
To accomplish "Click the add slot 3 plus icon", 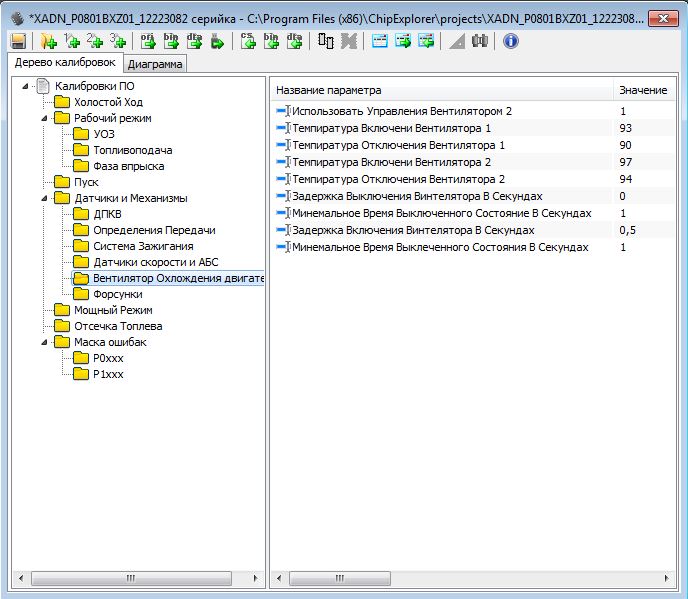I will pyautogui.click(x=118, y=41).
